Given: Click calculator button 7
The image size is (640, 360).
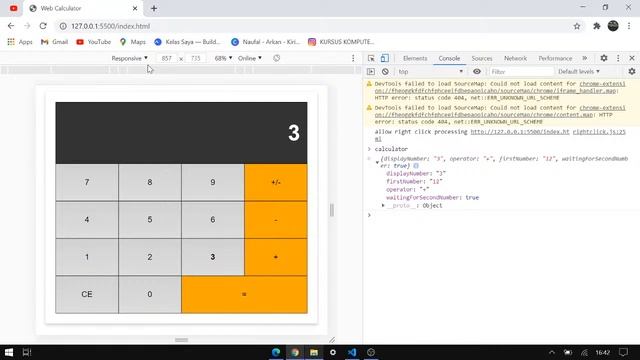Looking at the screenshot, I should [87, 182].
